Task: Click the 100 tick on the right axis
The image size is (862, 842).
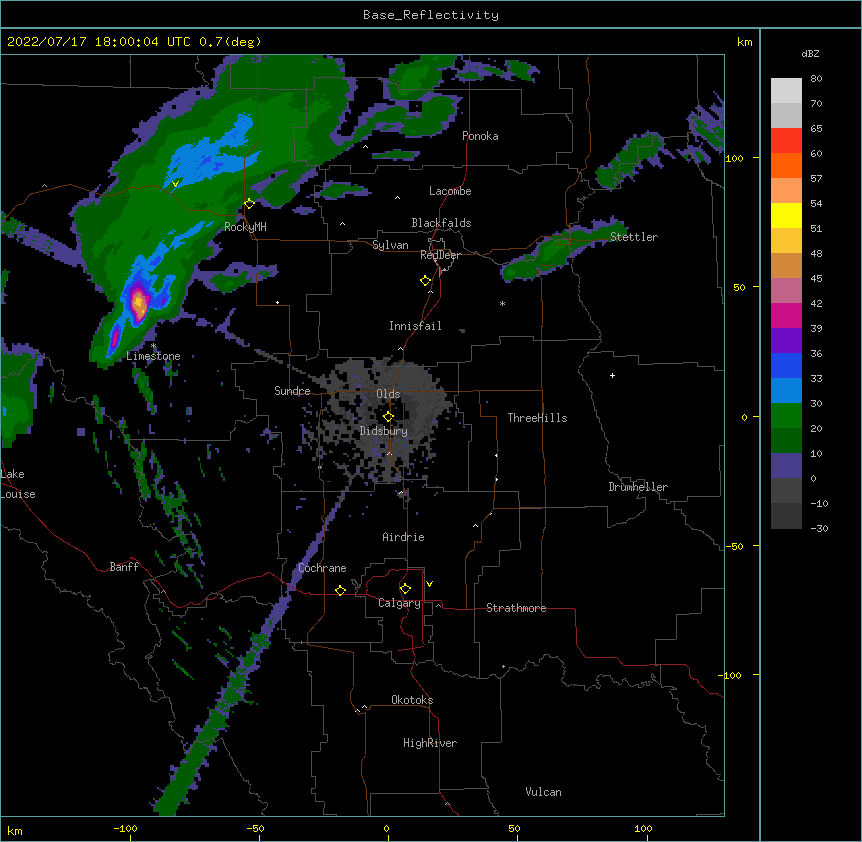Action: pyautogui.click(x=734, y=158)
